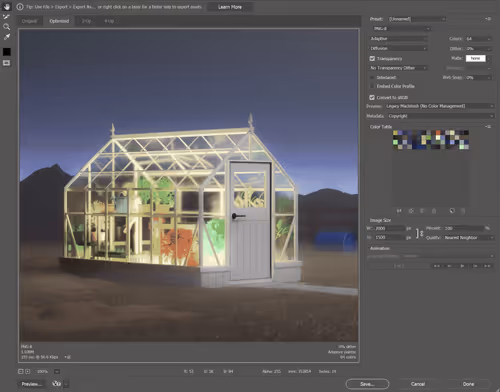
Task: Open the Preview color management dropdown
Action: click(x=440, y=106)
